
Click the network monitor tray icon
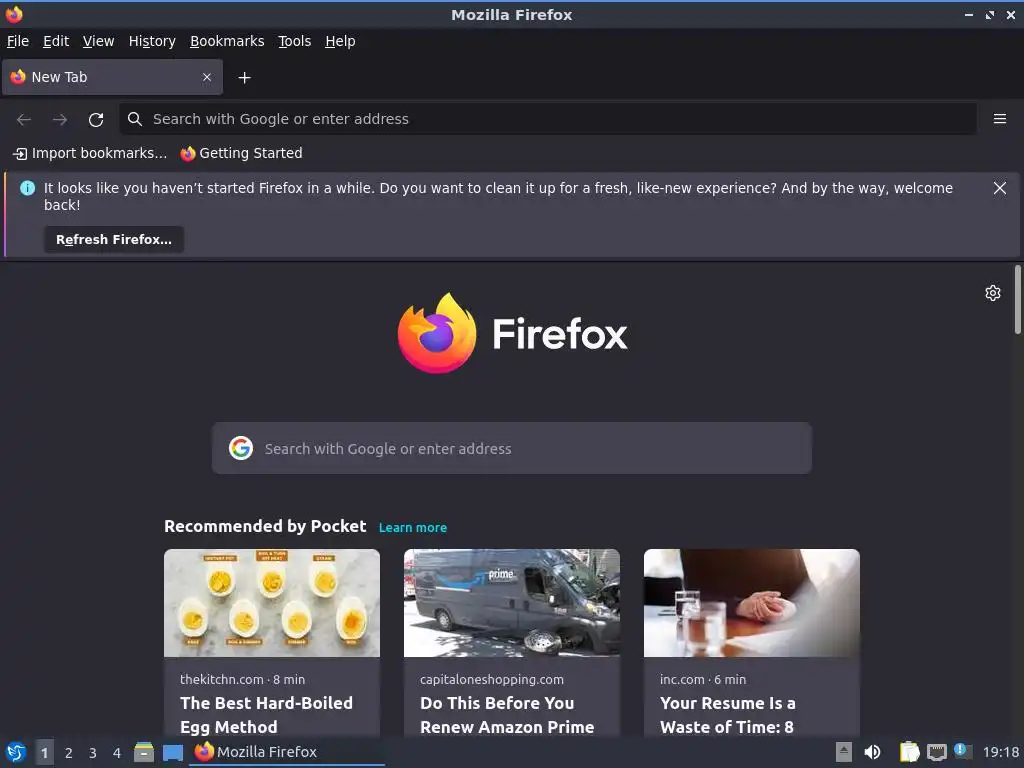[936, 752]
